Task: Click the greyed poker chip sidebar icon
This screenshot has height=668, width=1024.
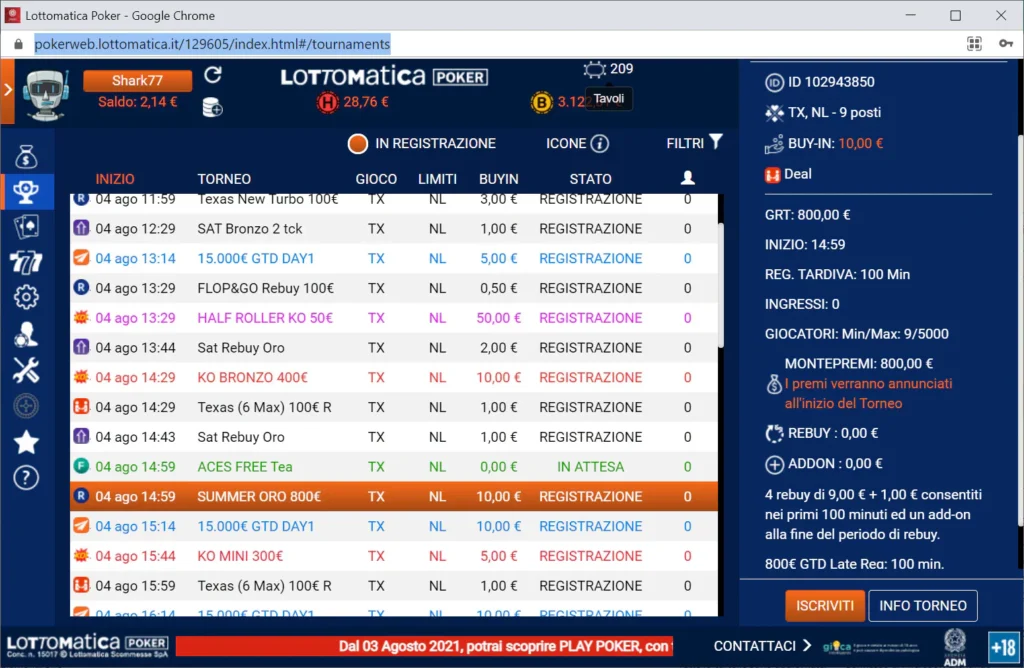Action: (x=26, y=406)
